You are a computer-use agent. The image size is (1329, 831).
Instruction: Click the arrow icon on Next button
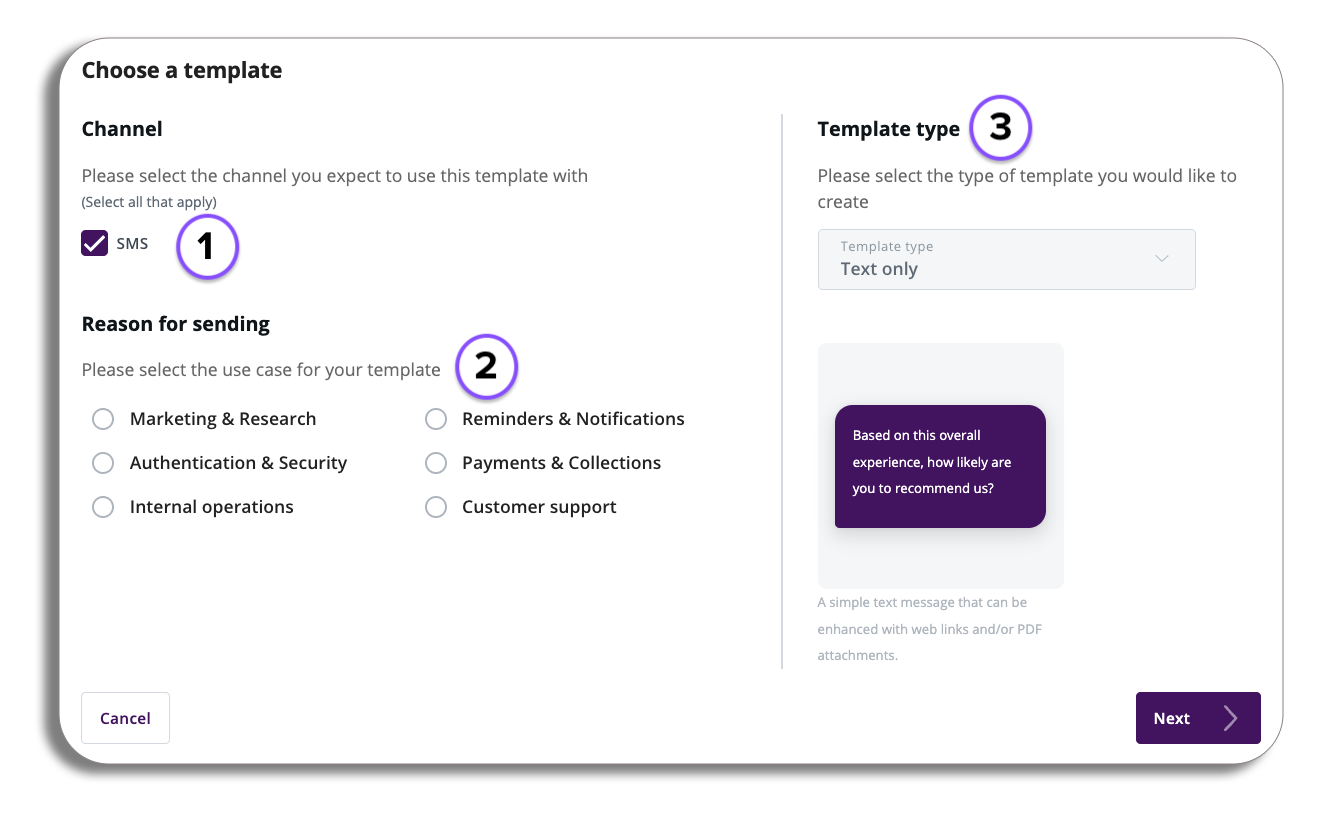coord(1231,718)
